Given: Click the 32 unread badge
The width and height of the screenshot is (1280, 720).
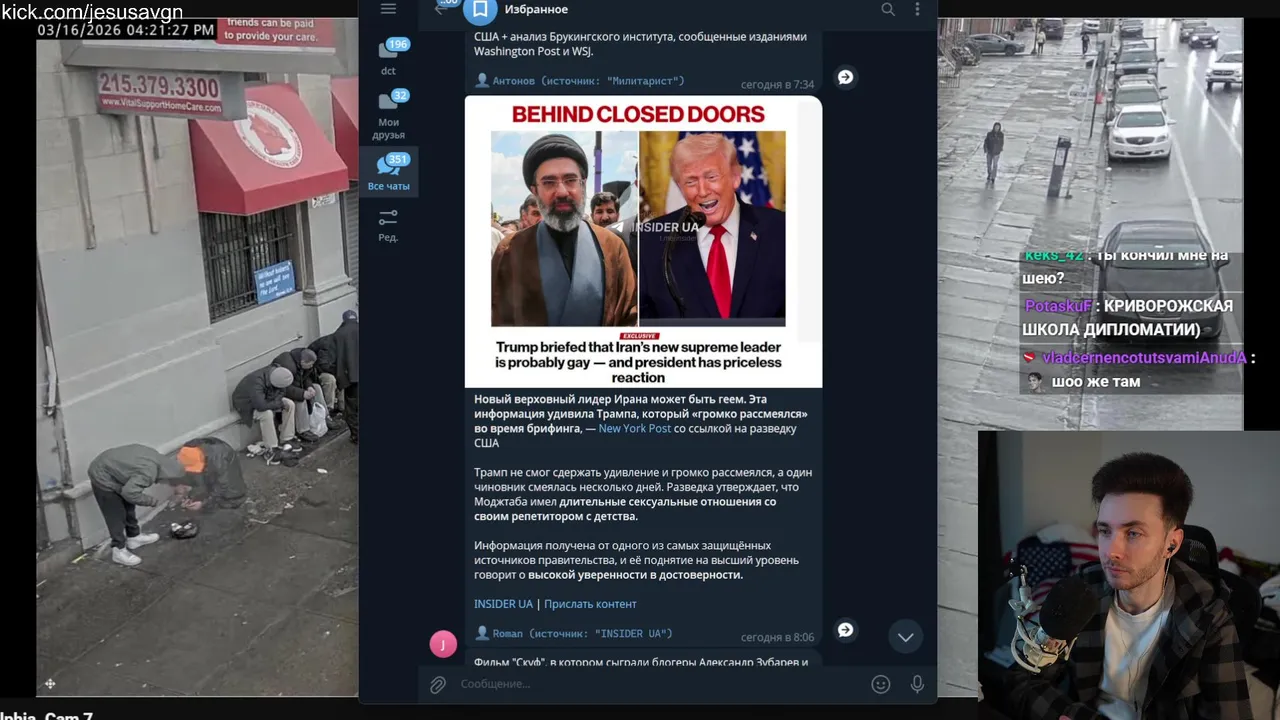Looking at the screenshot, I should click(x=400, y=96).
